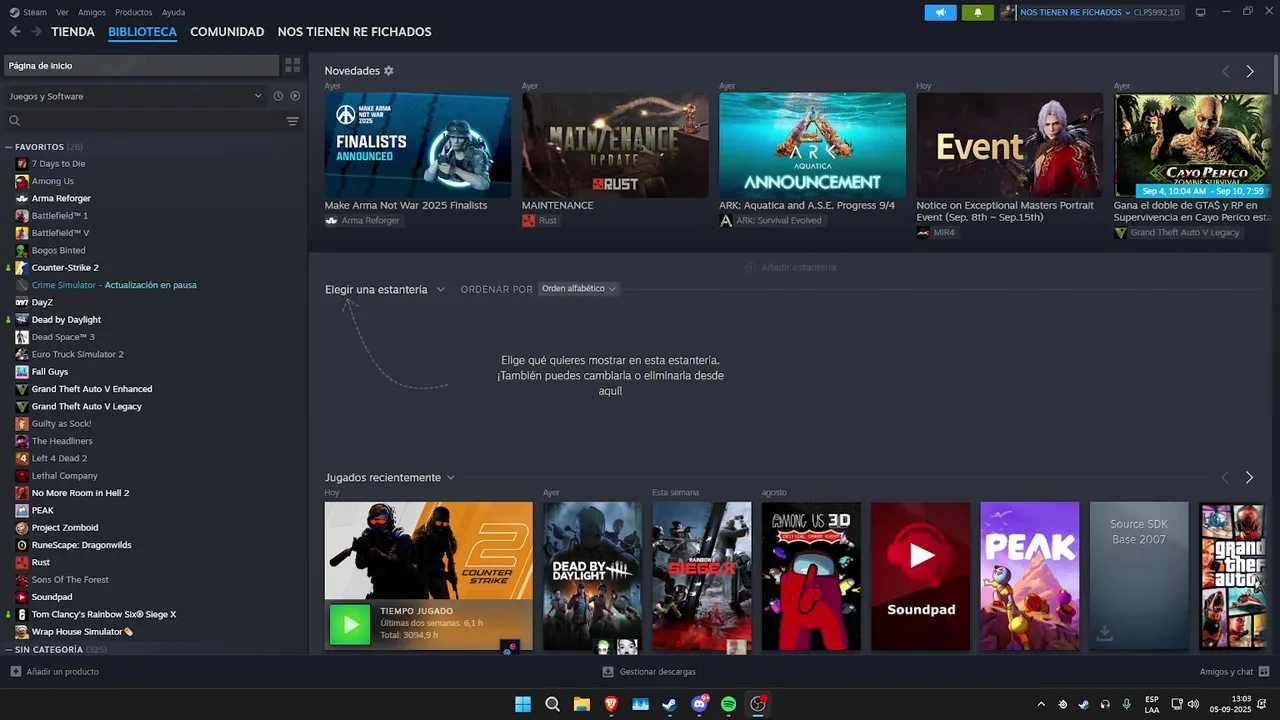Click Añadir estantería
Viewport: 1280px width, 720px height.
(790, 267)
